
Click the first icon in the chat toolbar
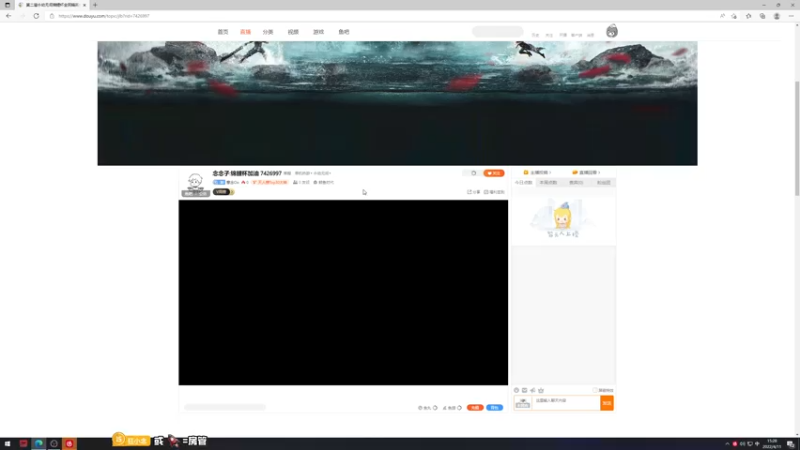pyautogui.click(x=516, y=390)
